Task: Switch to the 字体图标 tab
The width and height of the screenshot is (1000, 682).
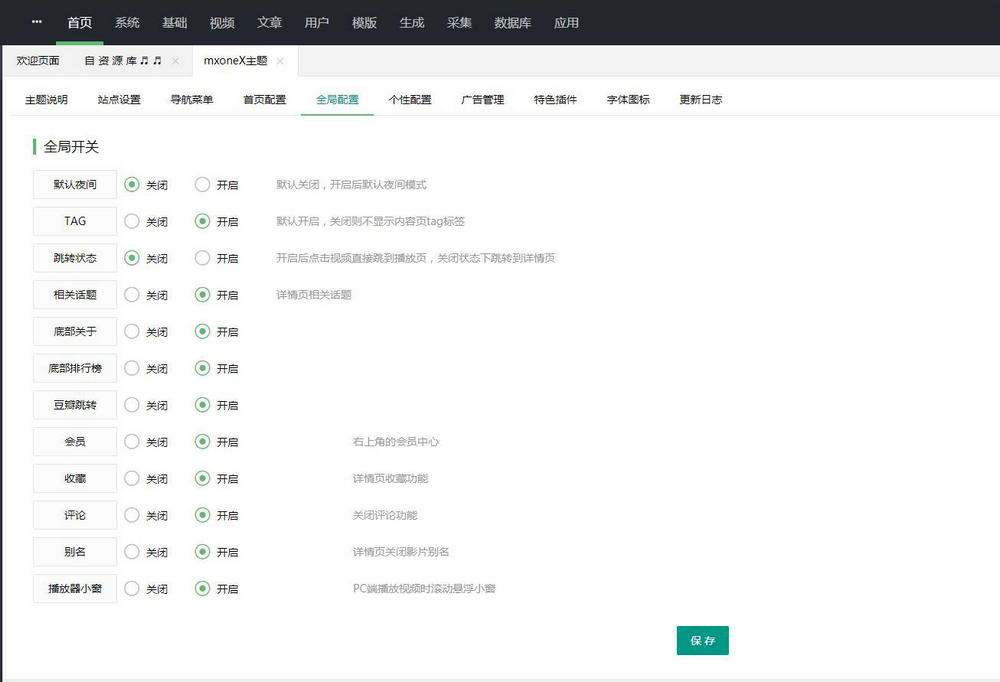Action: (627, 99)
